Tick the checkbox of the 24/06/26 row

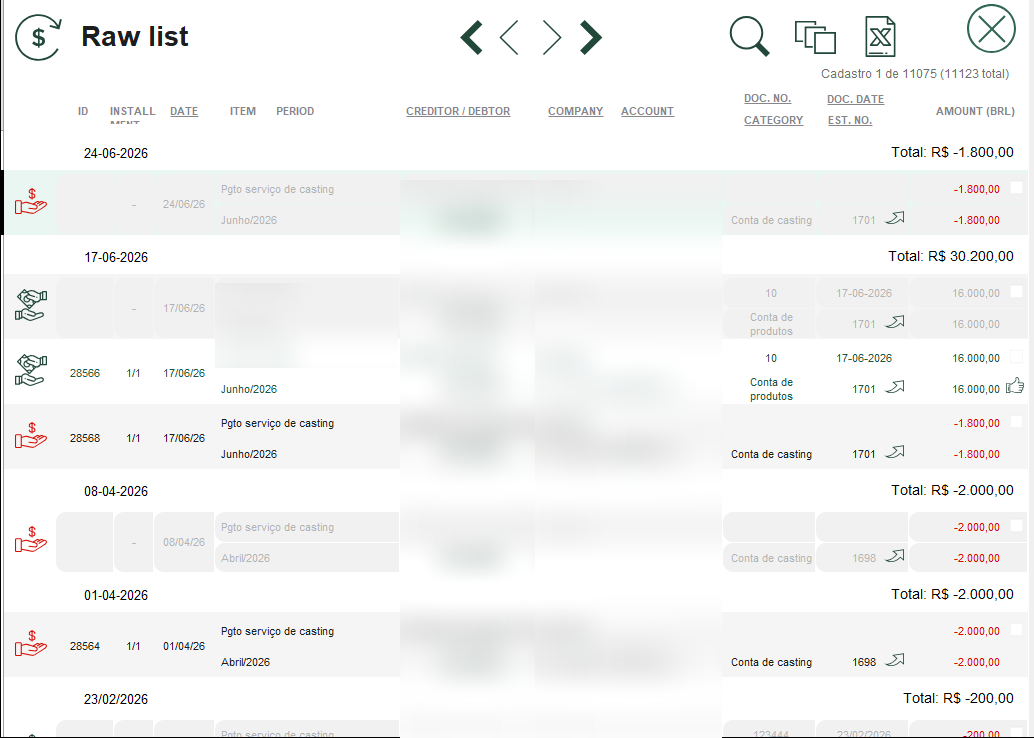(x=1016, y=188)
